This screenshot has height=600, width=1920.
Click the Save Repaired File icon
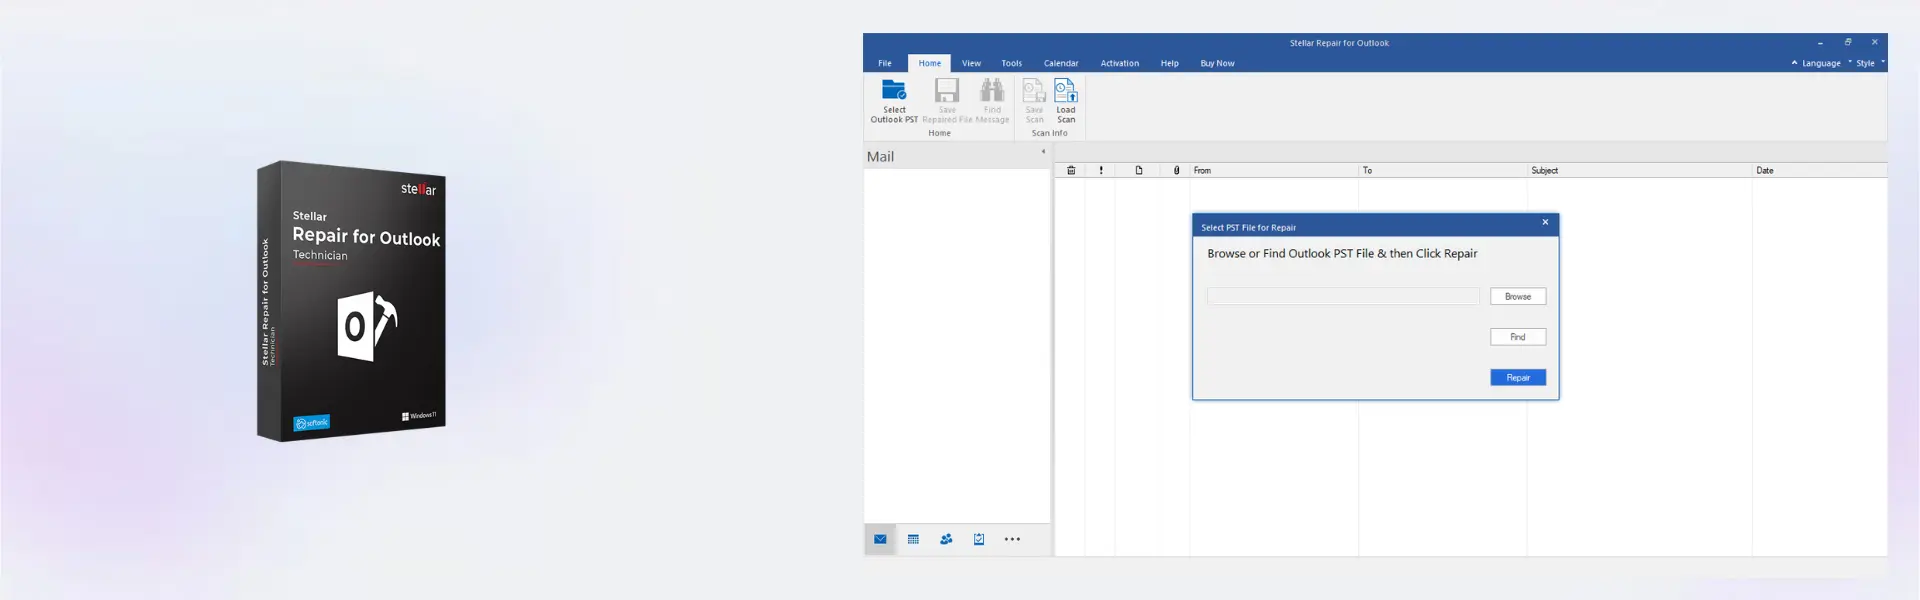coord(946,90)
